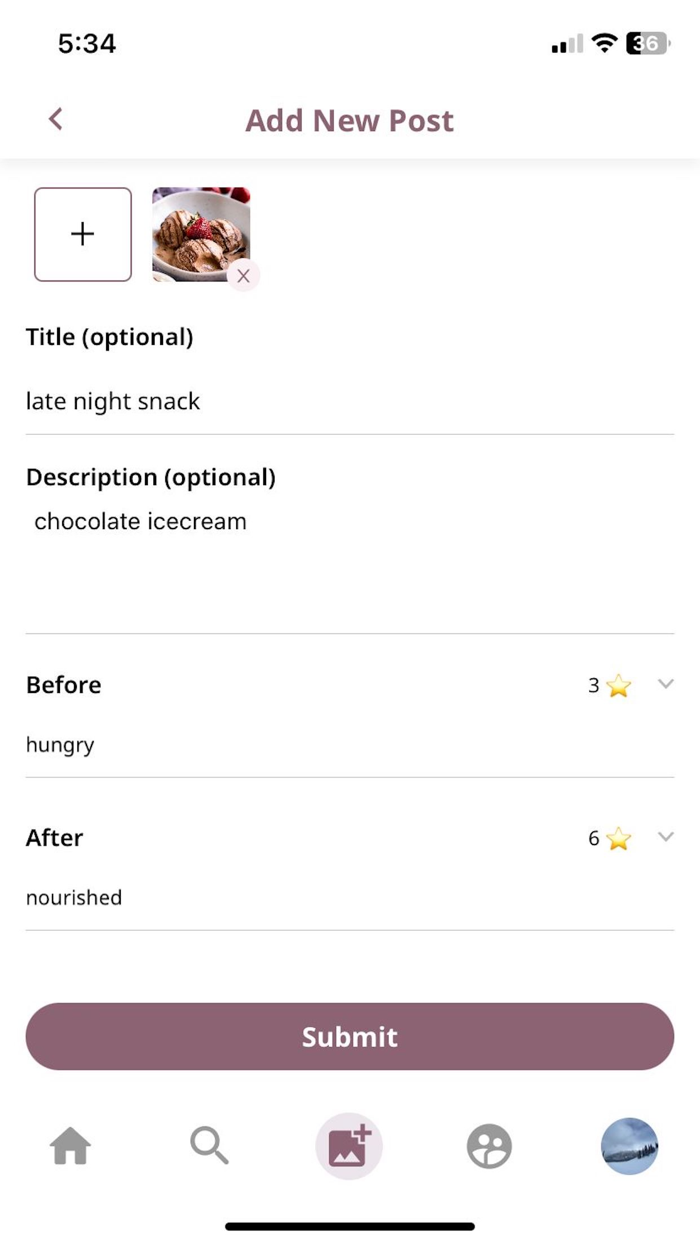Tap the back arrow icon
The height and width of the screenshot is (1244, 700).
coord(56,119)
